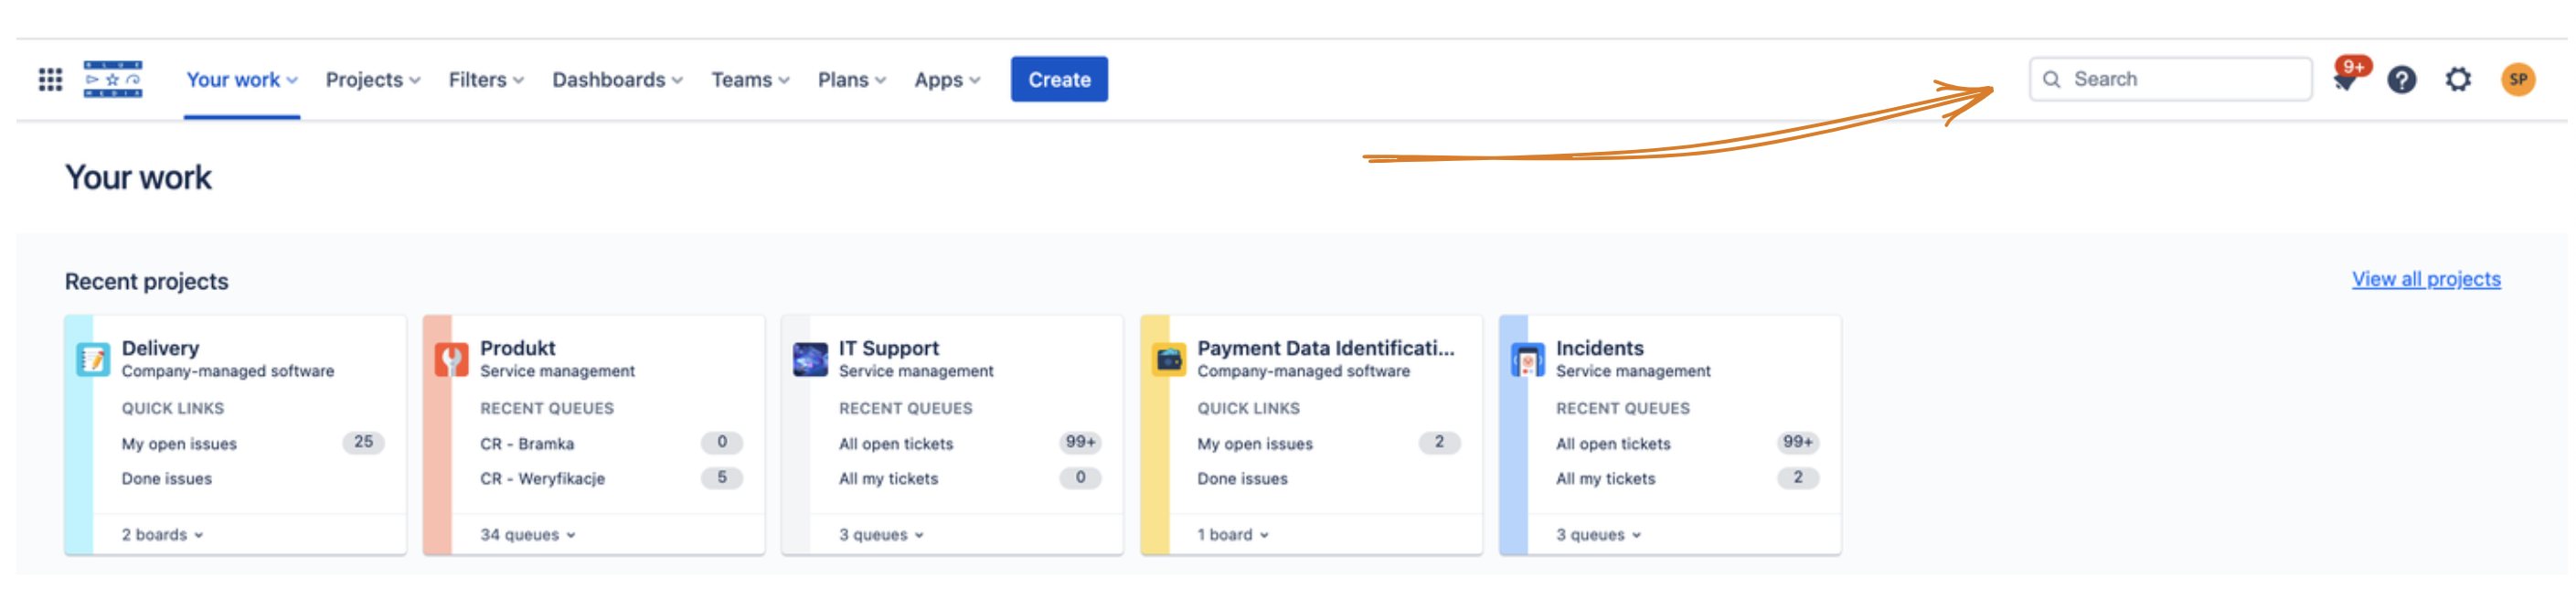
Task: Click the IT Support project icon
Action: click(810, 359)
